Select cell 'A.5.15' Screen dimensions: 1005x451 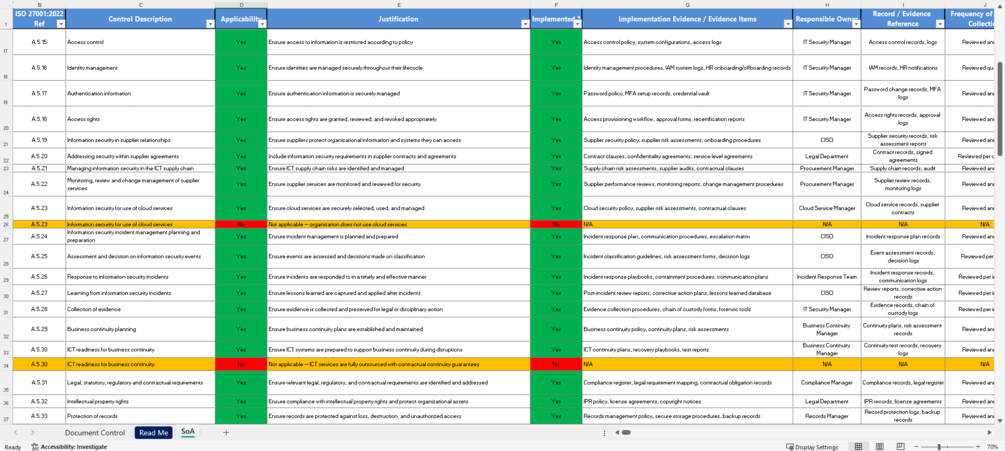click(x=39, y=42)
